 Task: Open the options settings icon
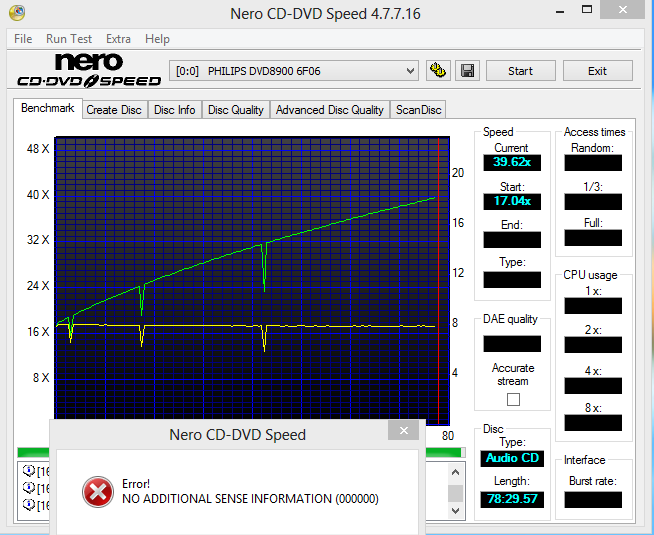tap(438, 70)
